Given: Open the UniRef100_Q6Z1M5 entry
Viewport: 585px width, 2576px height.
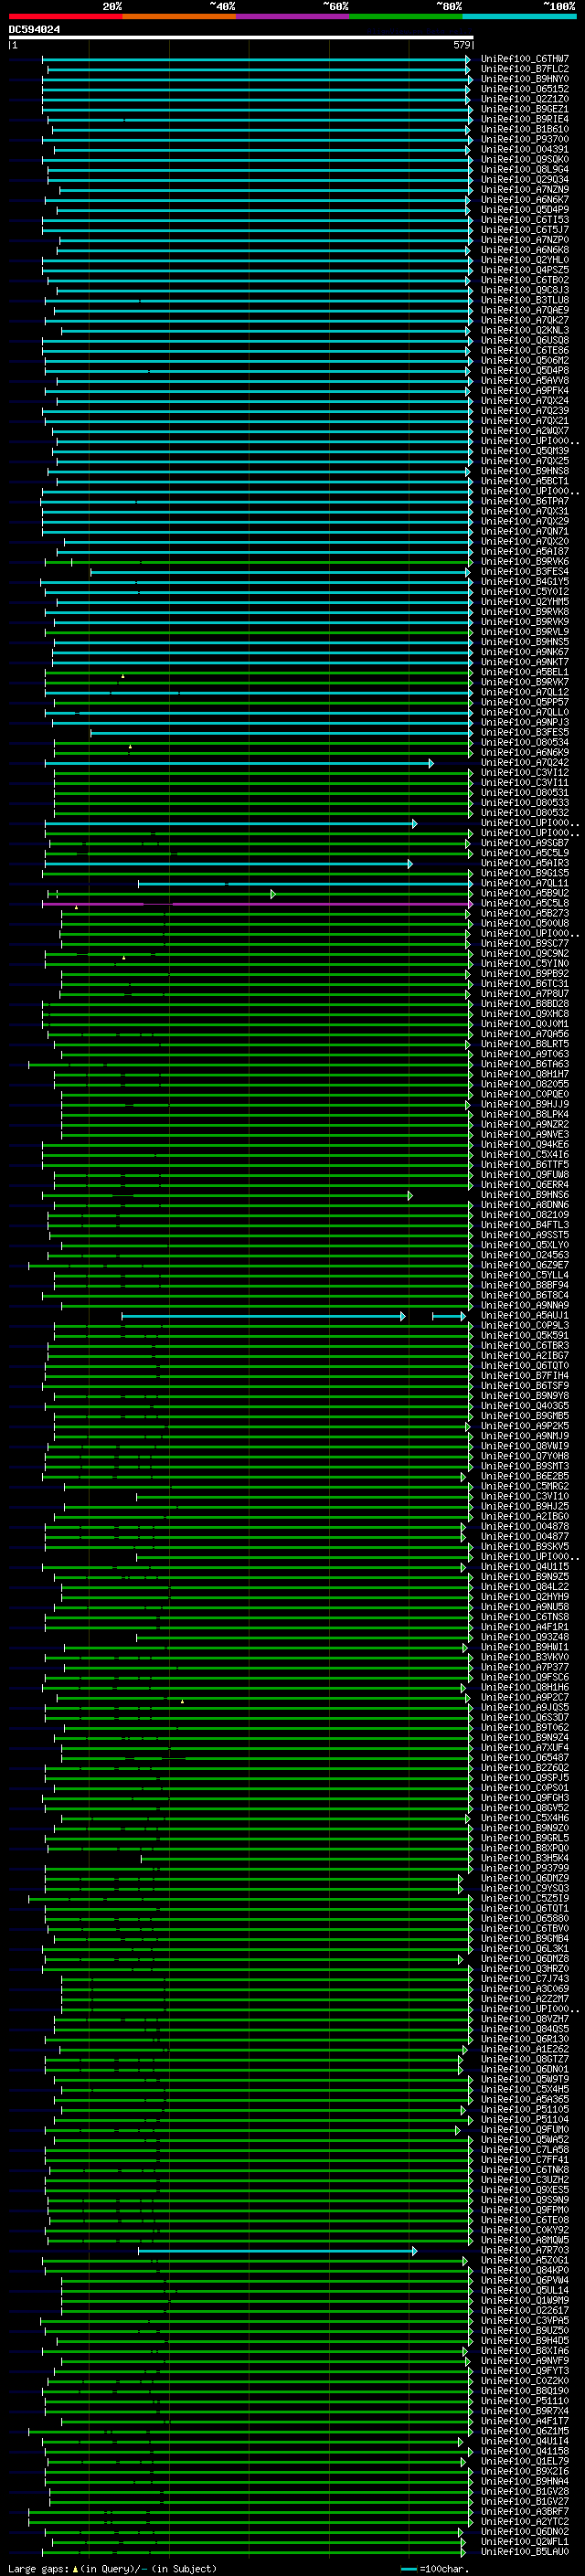Looking at the screenshot, I should coord(524,2431).
